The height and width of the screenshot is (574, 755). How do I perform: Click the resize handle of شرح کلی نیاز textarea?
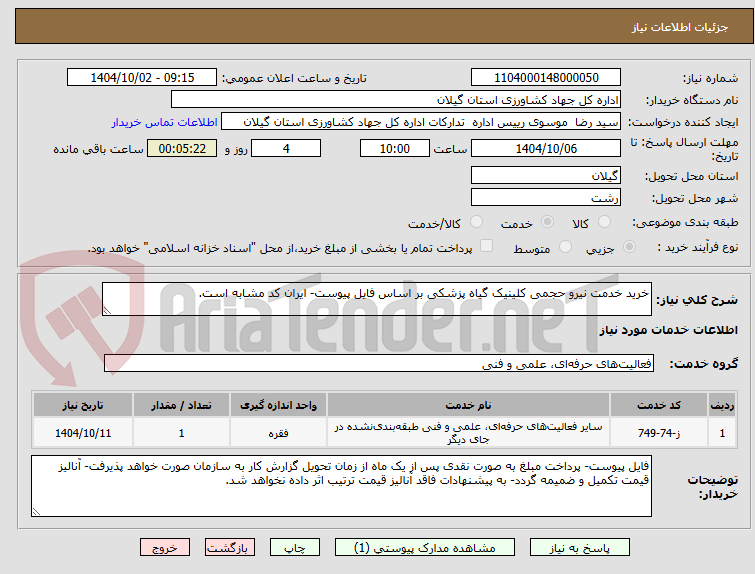(107, 311)
